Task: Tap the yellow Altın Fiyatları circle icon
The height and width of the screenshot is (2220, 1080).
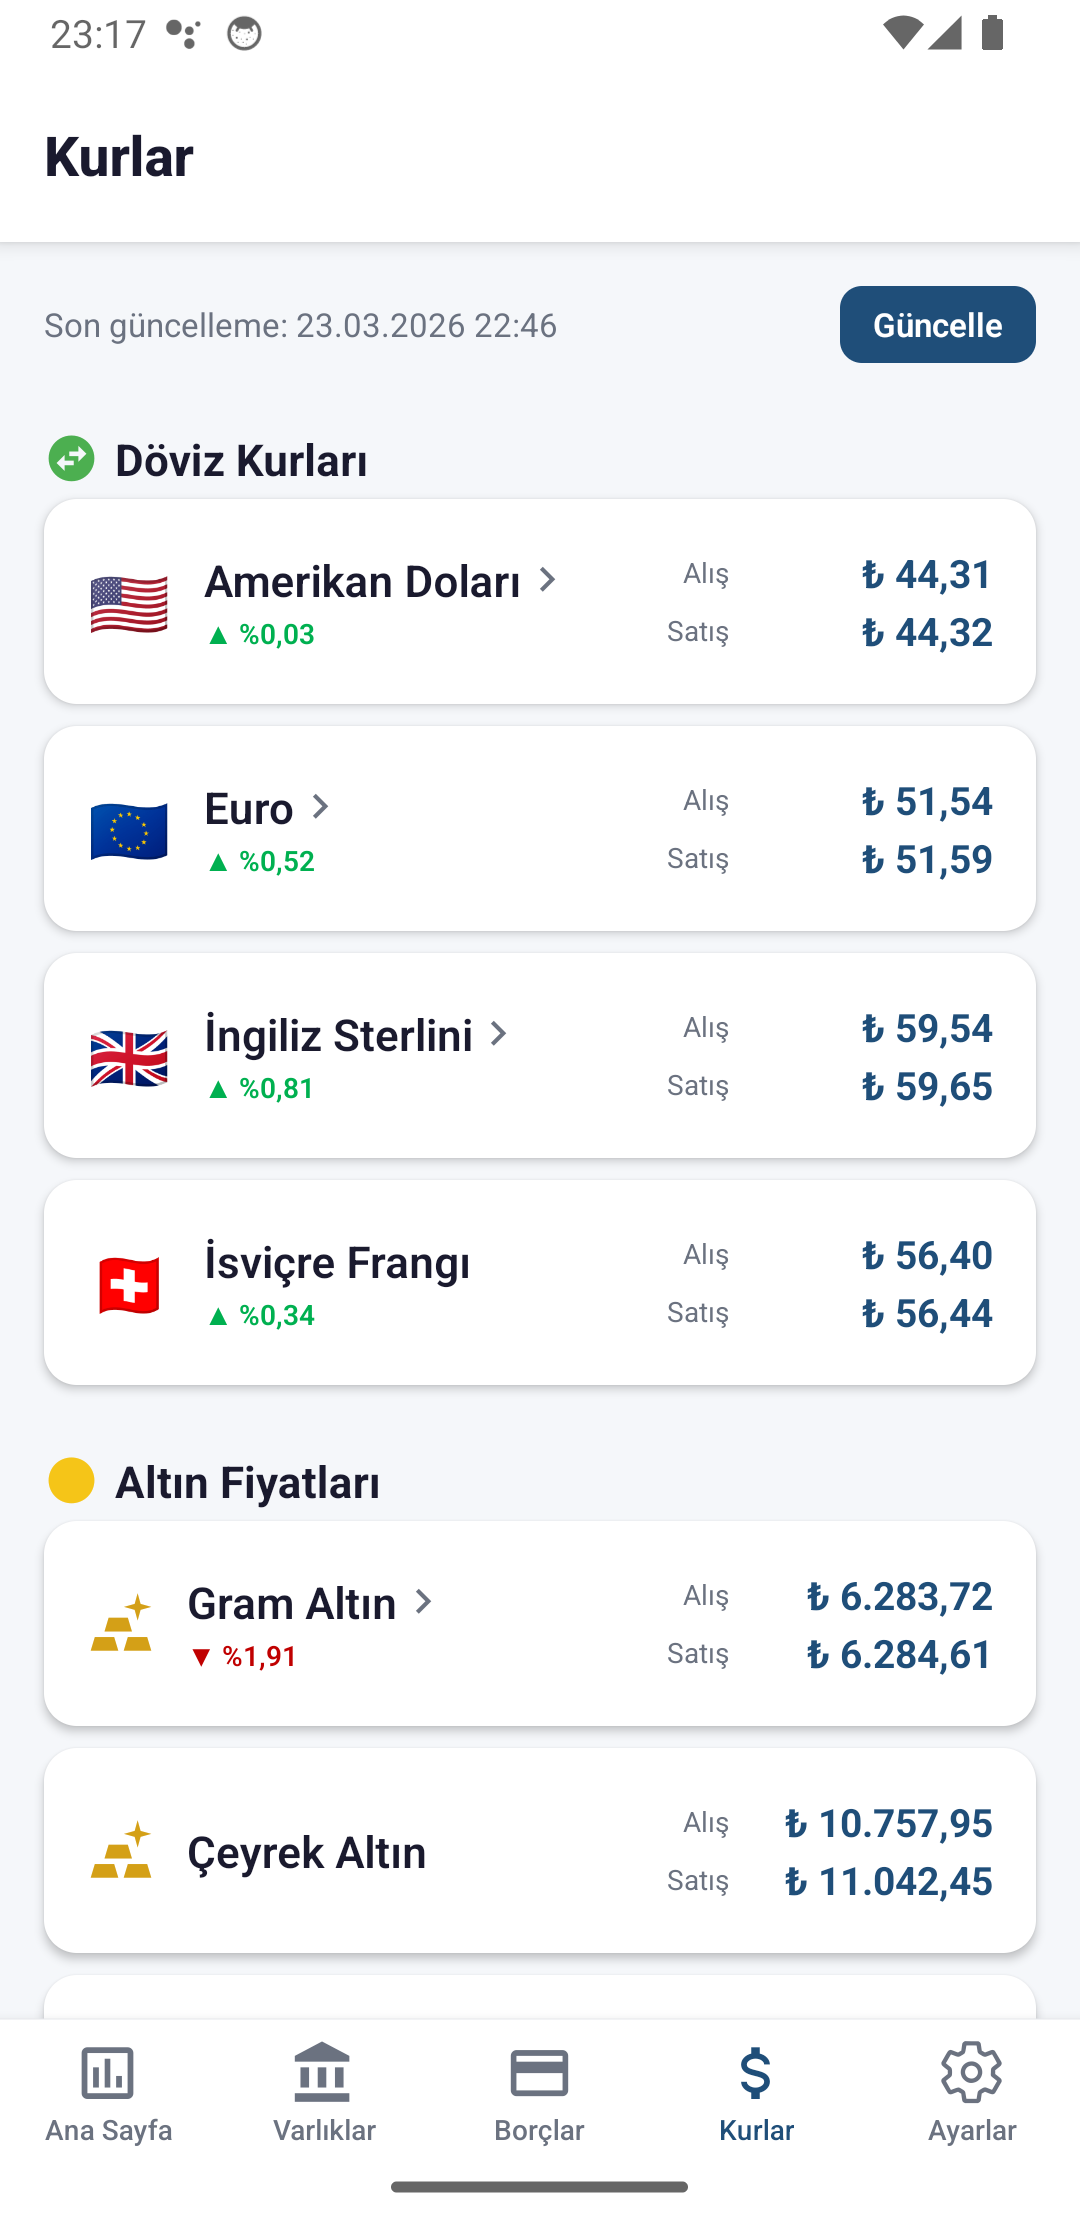Action: tap(72, 1481)
